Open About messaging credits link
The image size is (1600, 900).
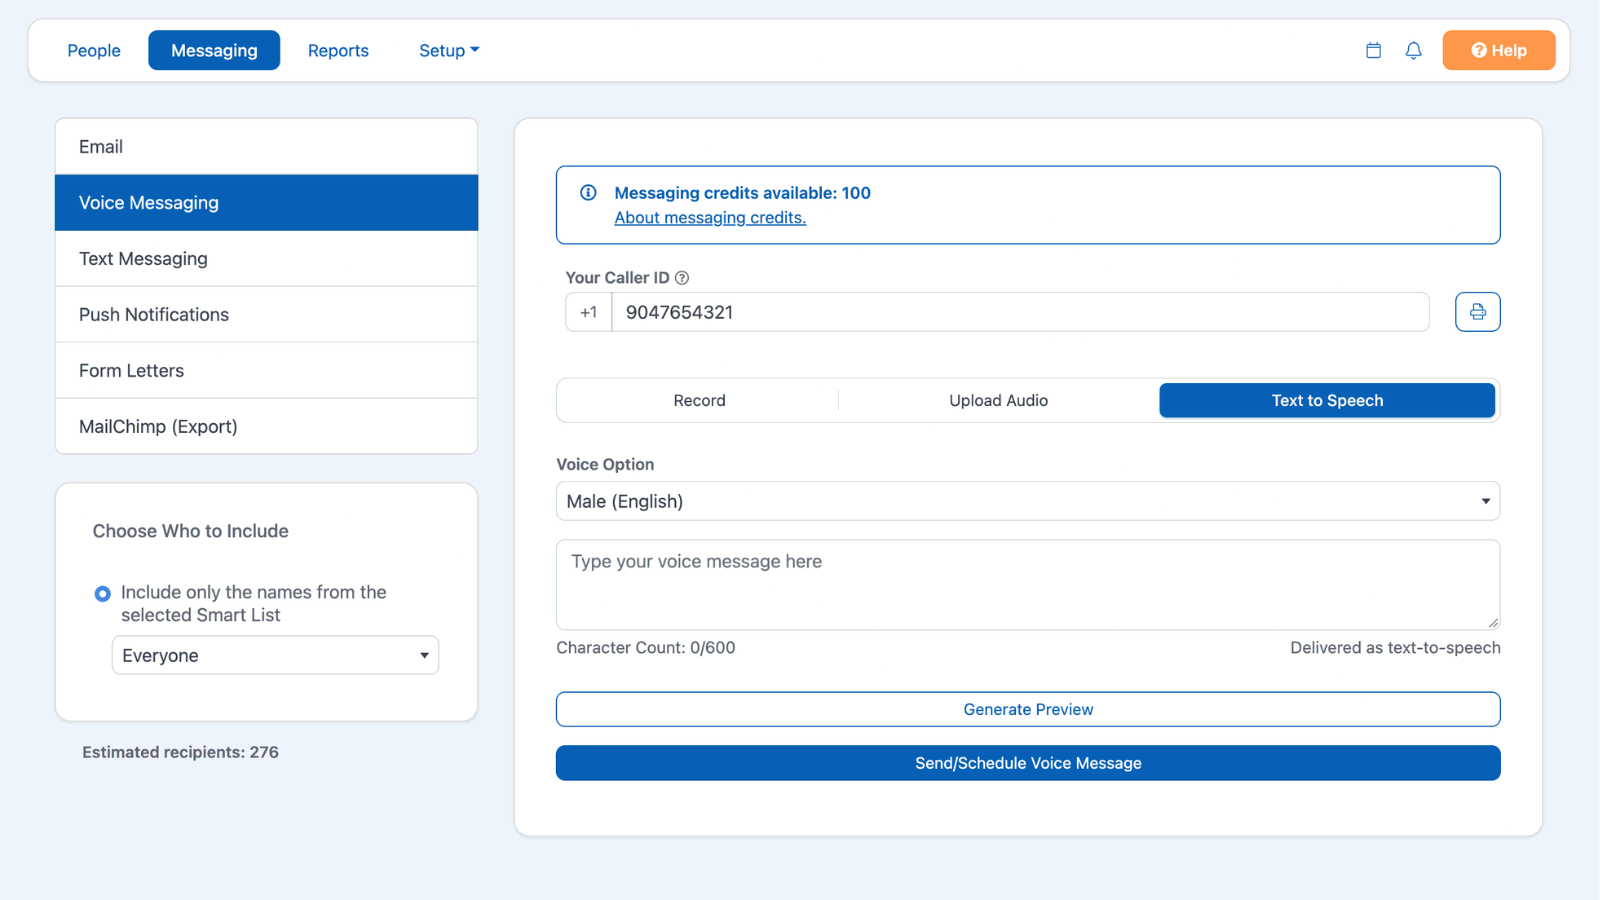pos(710,217)
